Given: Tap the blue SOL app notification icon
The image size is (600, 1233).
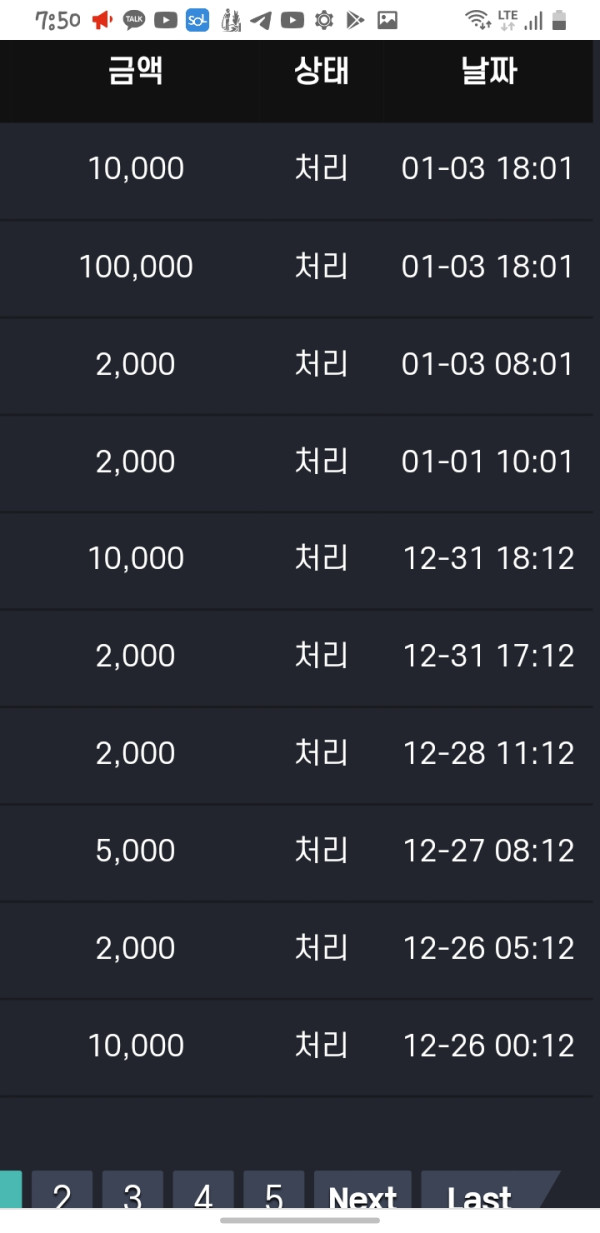Looking at the screenshot, I should 197,20.
